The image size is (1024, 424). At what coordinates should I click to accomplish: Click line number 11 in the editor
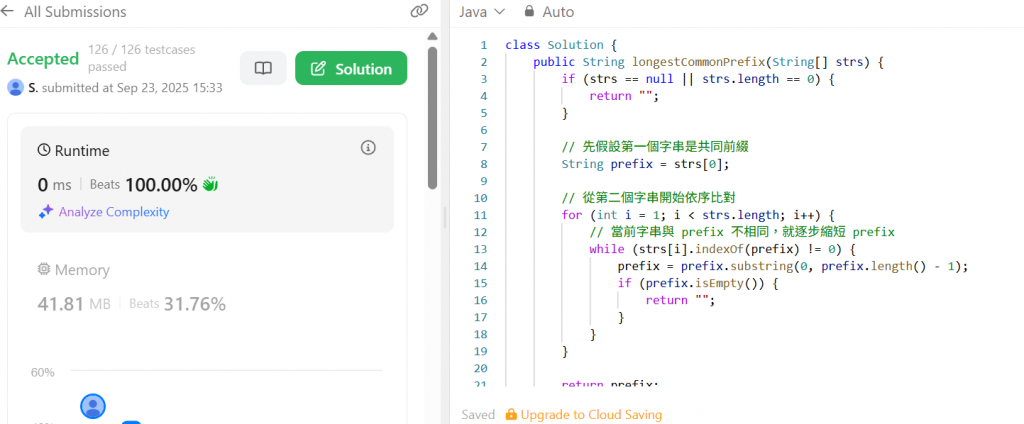point(480,215)
